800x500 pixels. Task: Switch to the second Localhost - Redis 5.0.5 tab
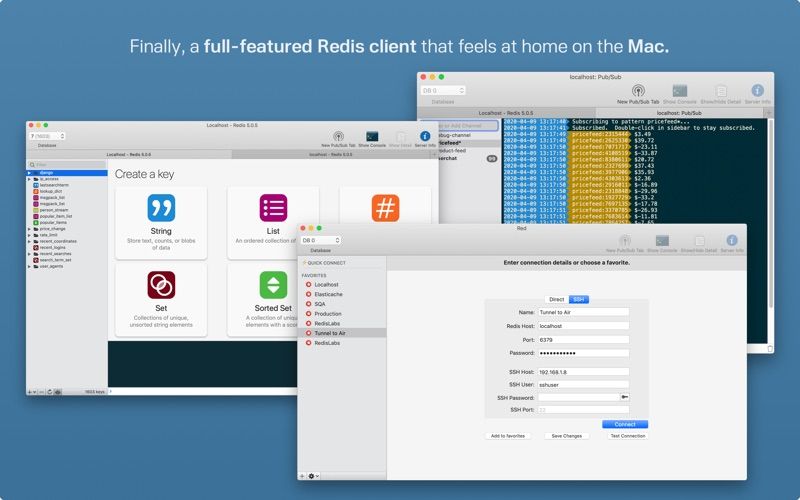(330, 155)
